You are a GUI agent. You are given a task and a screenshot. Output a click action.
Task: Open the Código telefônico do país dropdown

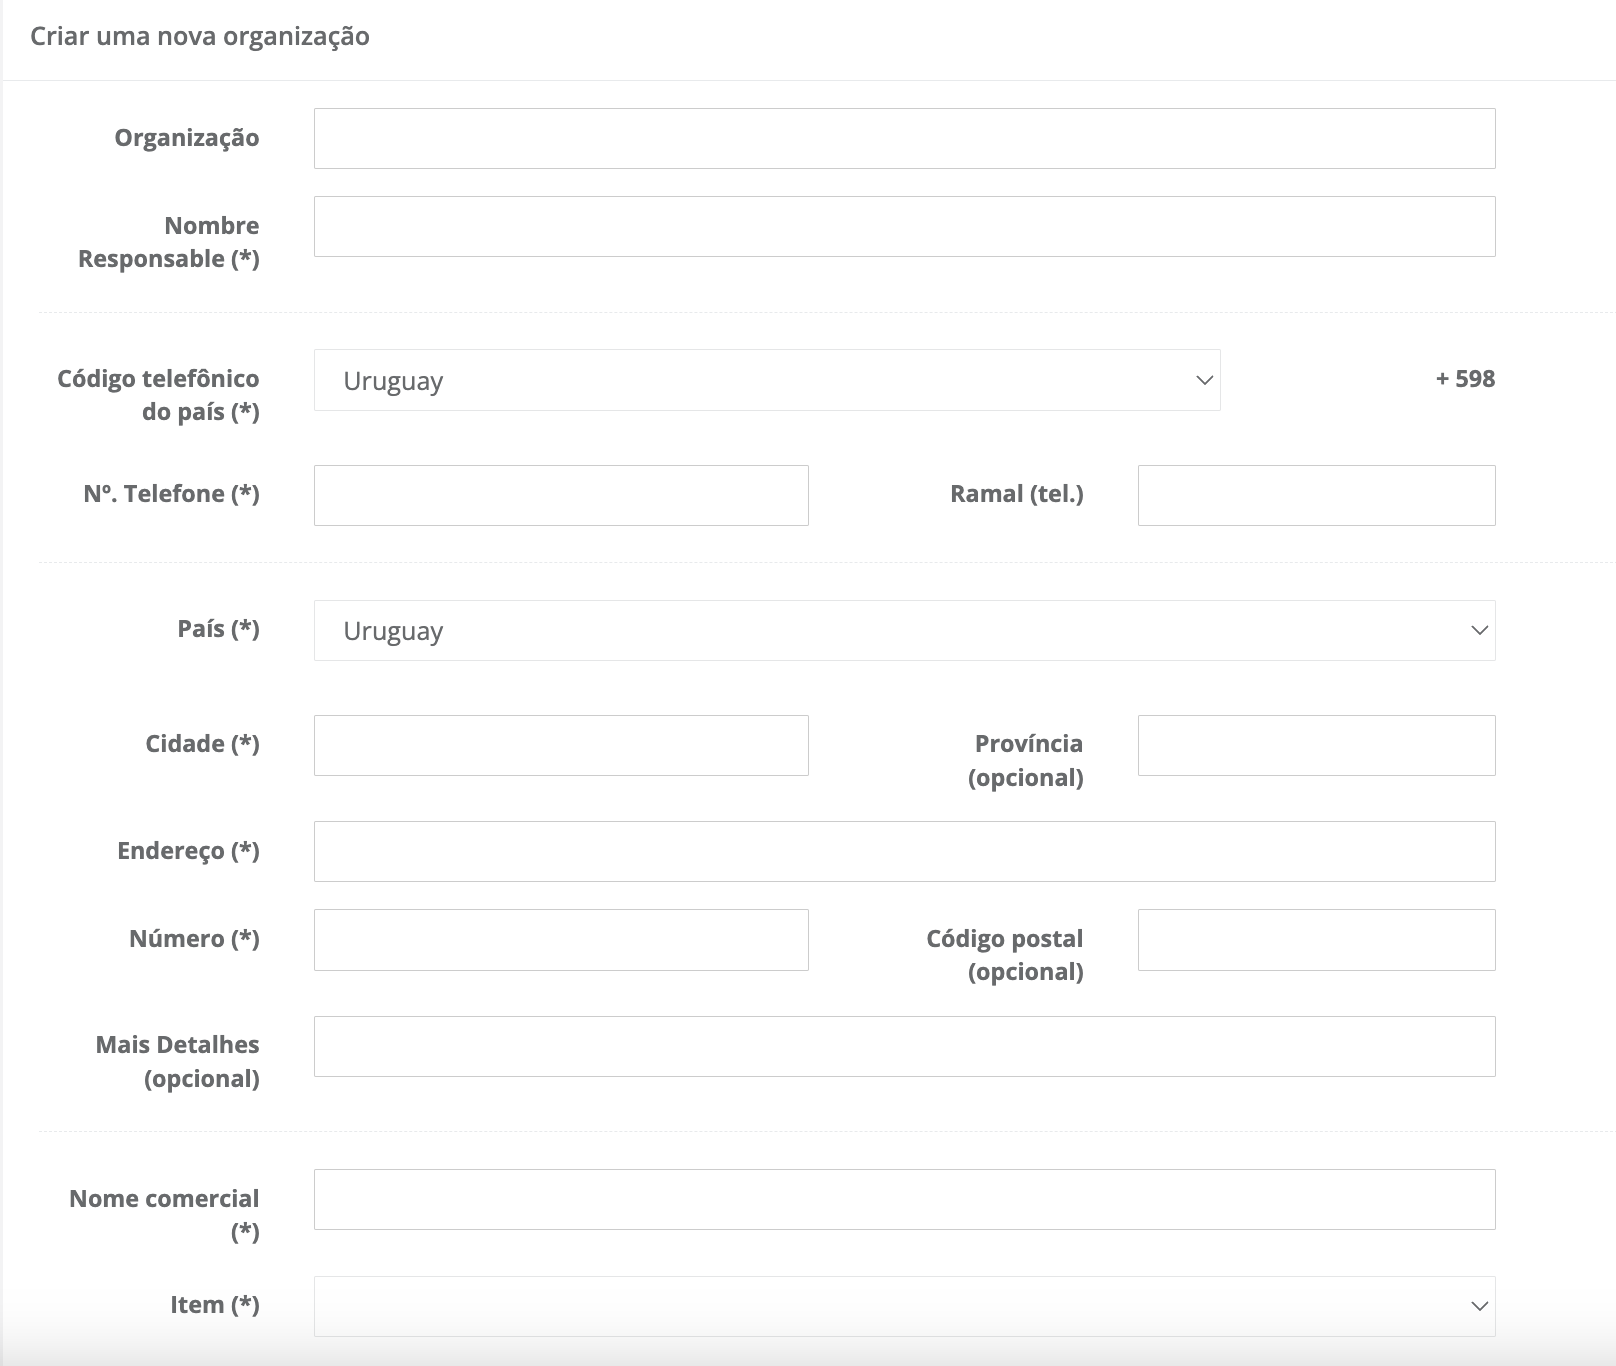coord(766,380)
